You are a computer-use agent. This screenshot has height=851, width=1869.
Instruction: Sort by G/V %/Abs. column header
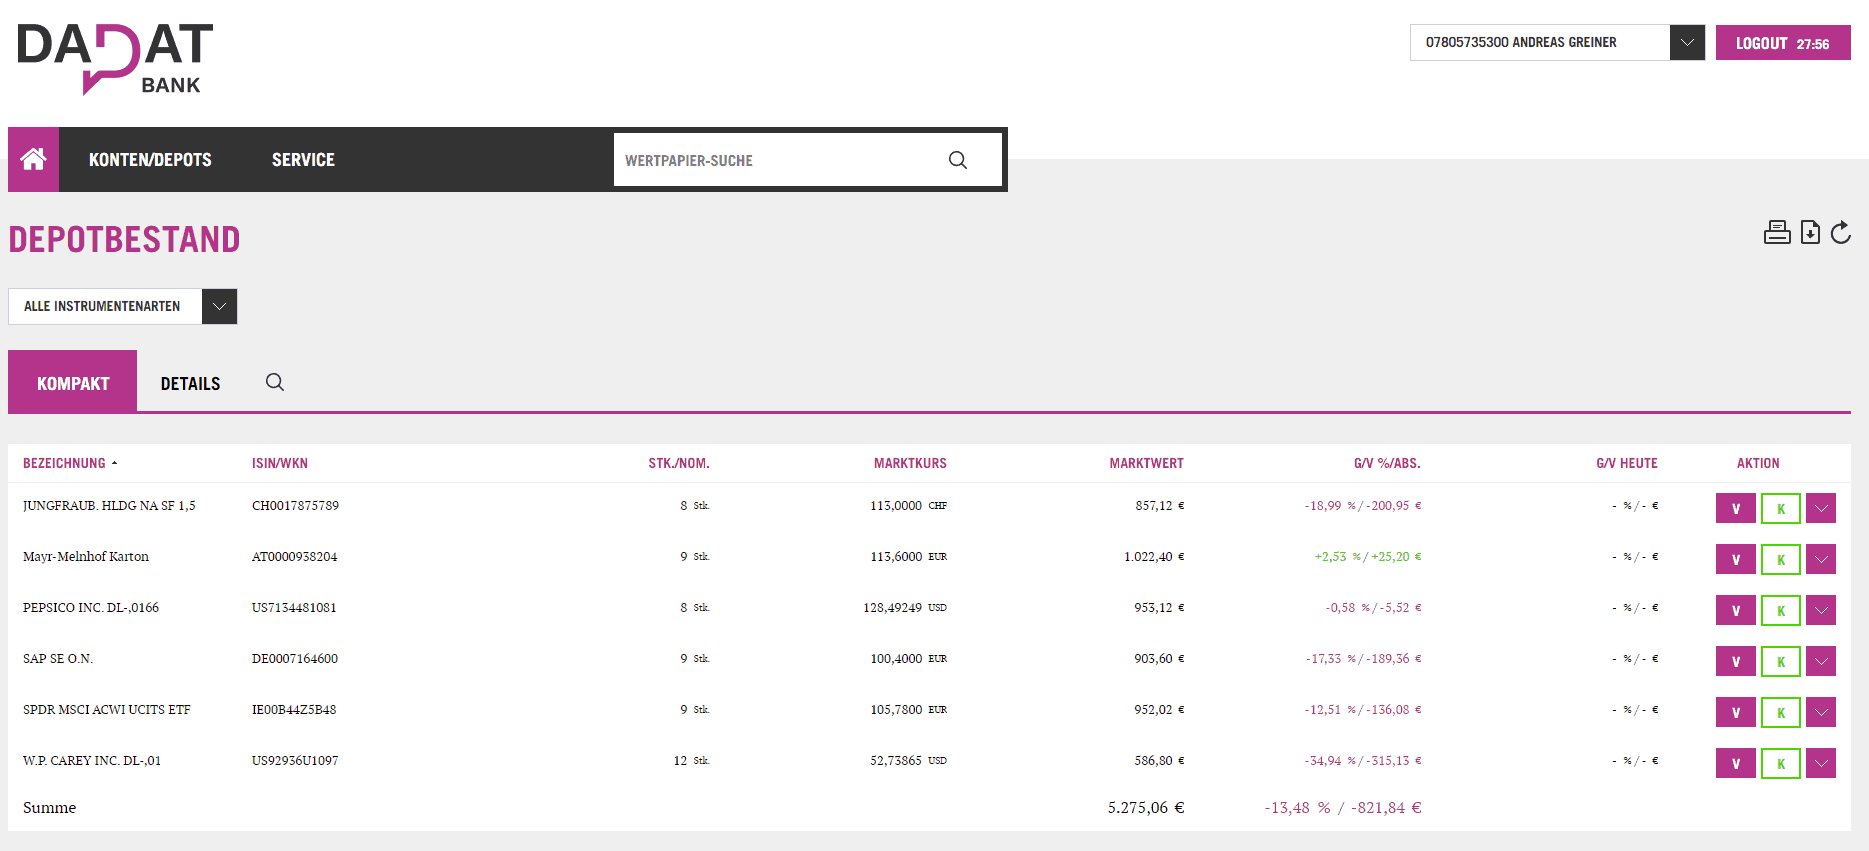(1387, 463)
